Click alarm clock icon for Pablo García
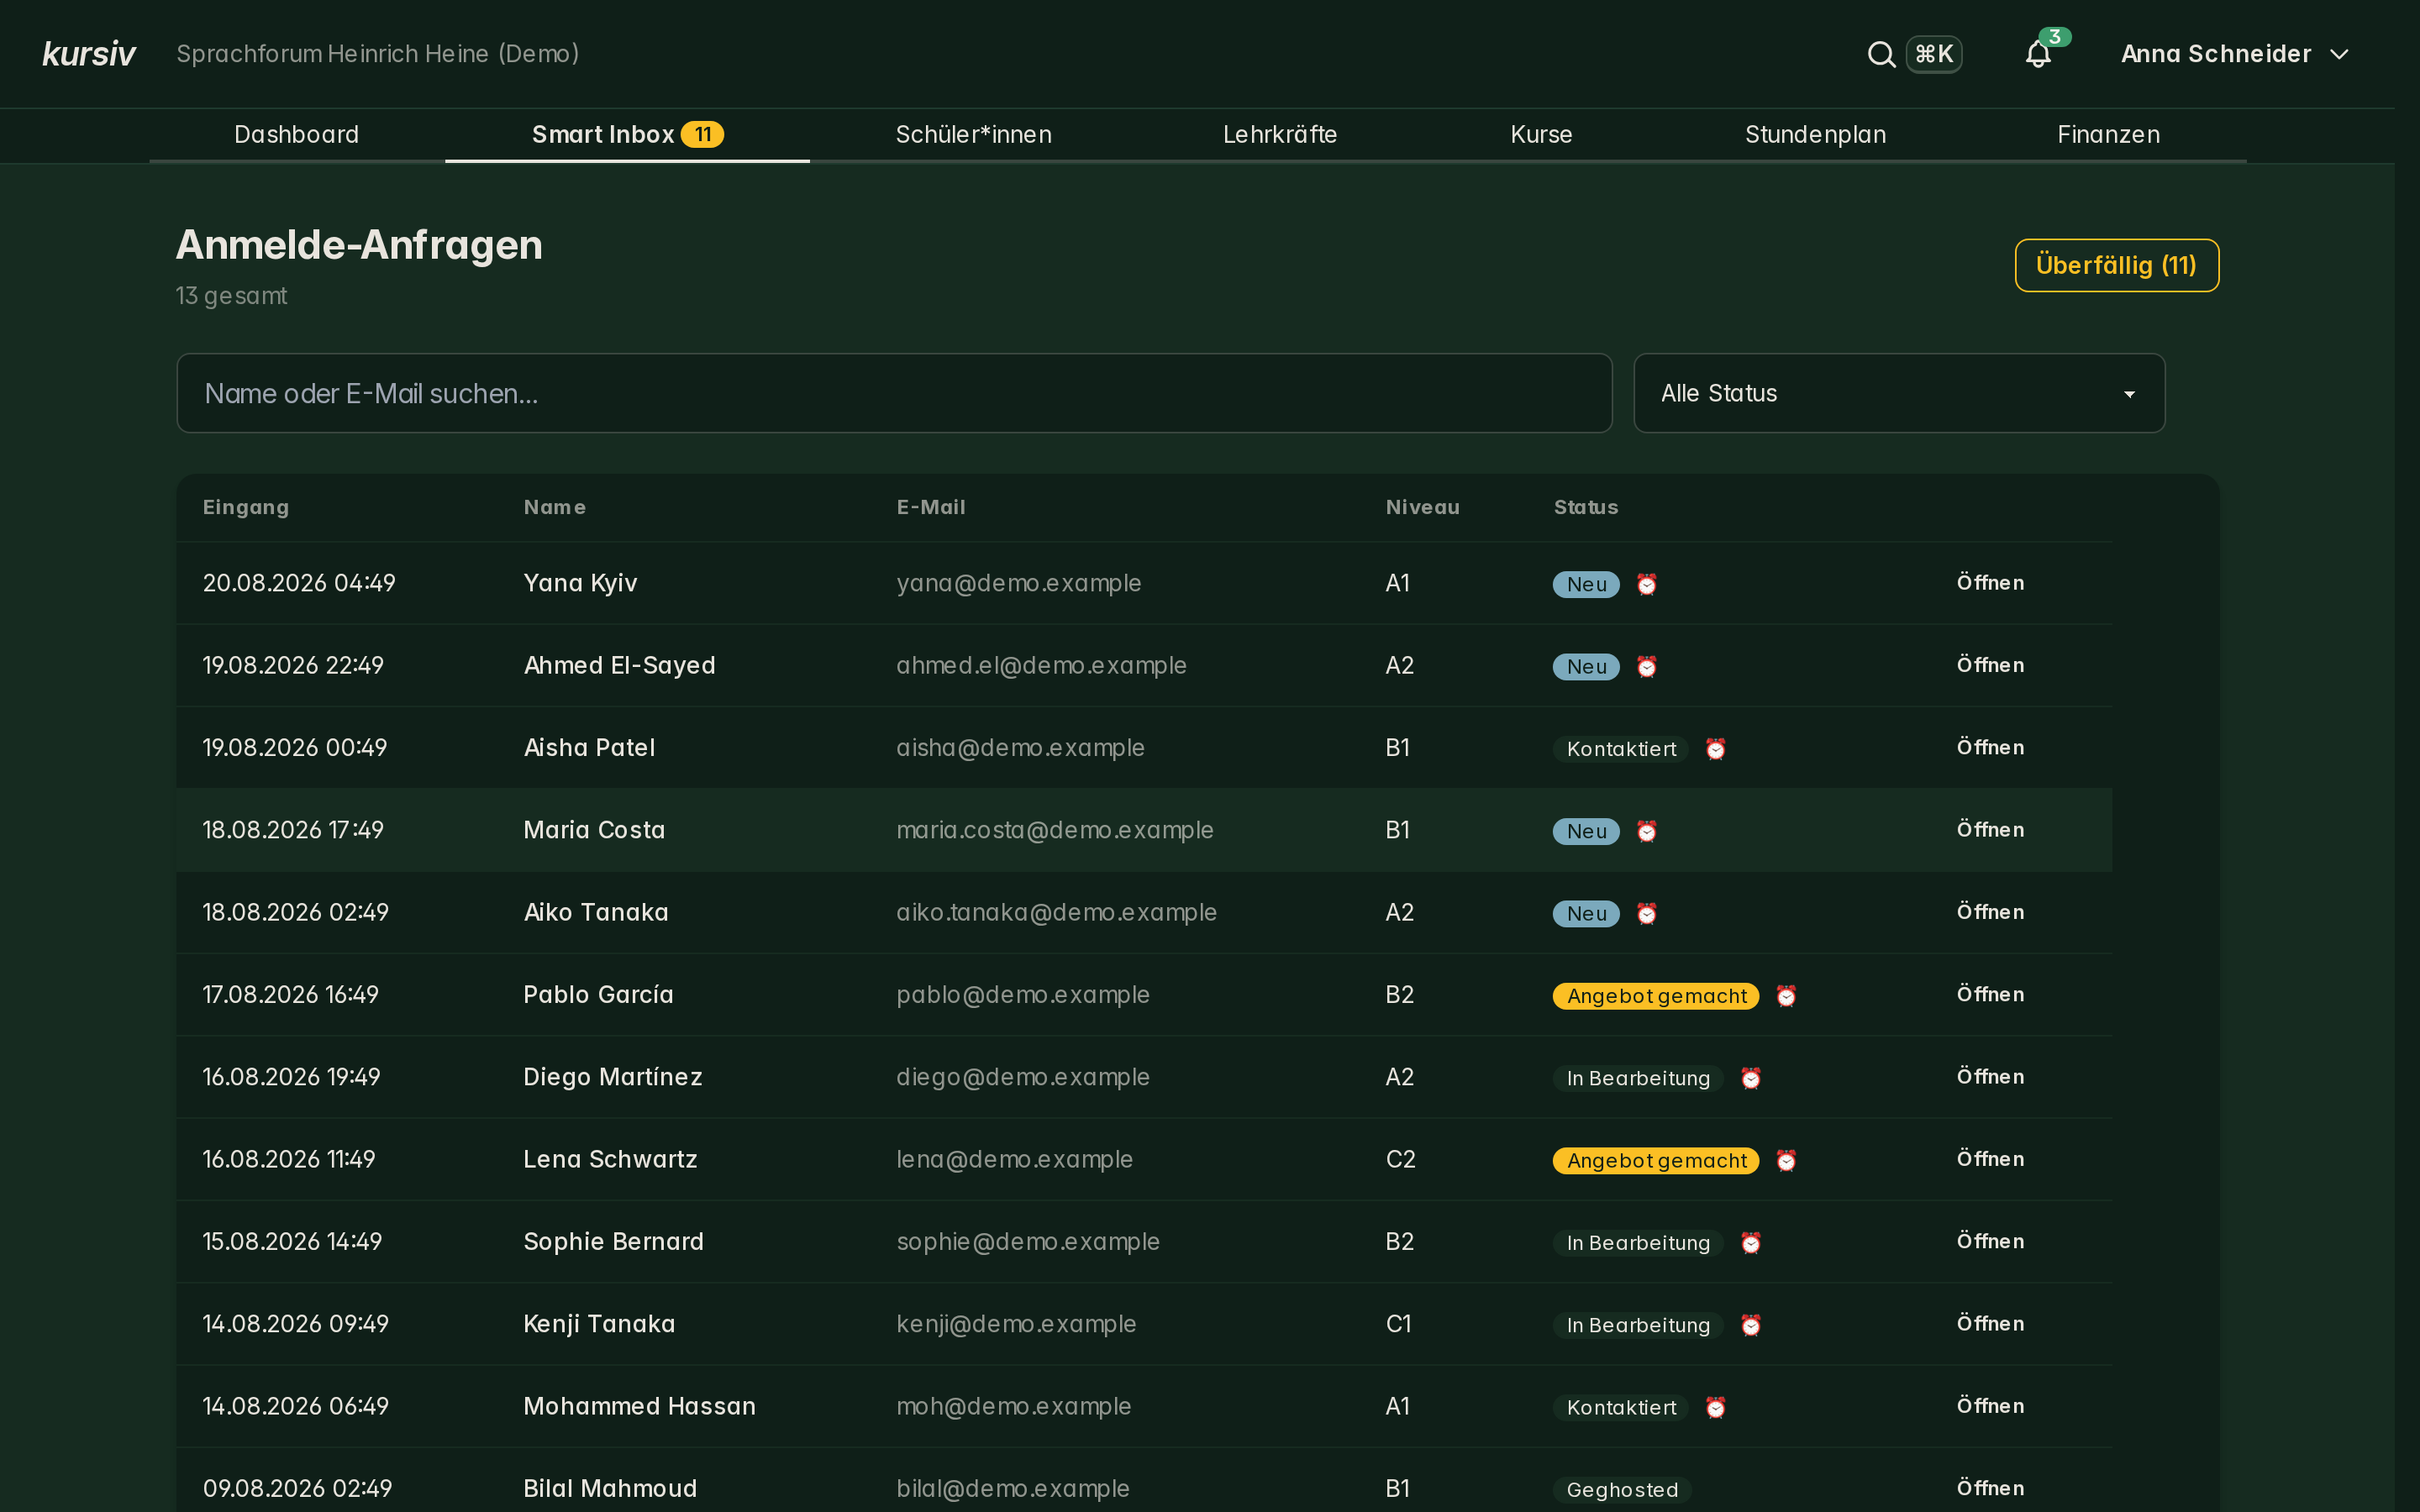 tap(1786, 996)
